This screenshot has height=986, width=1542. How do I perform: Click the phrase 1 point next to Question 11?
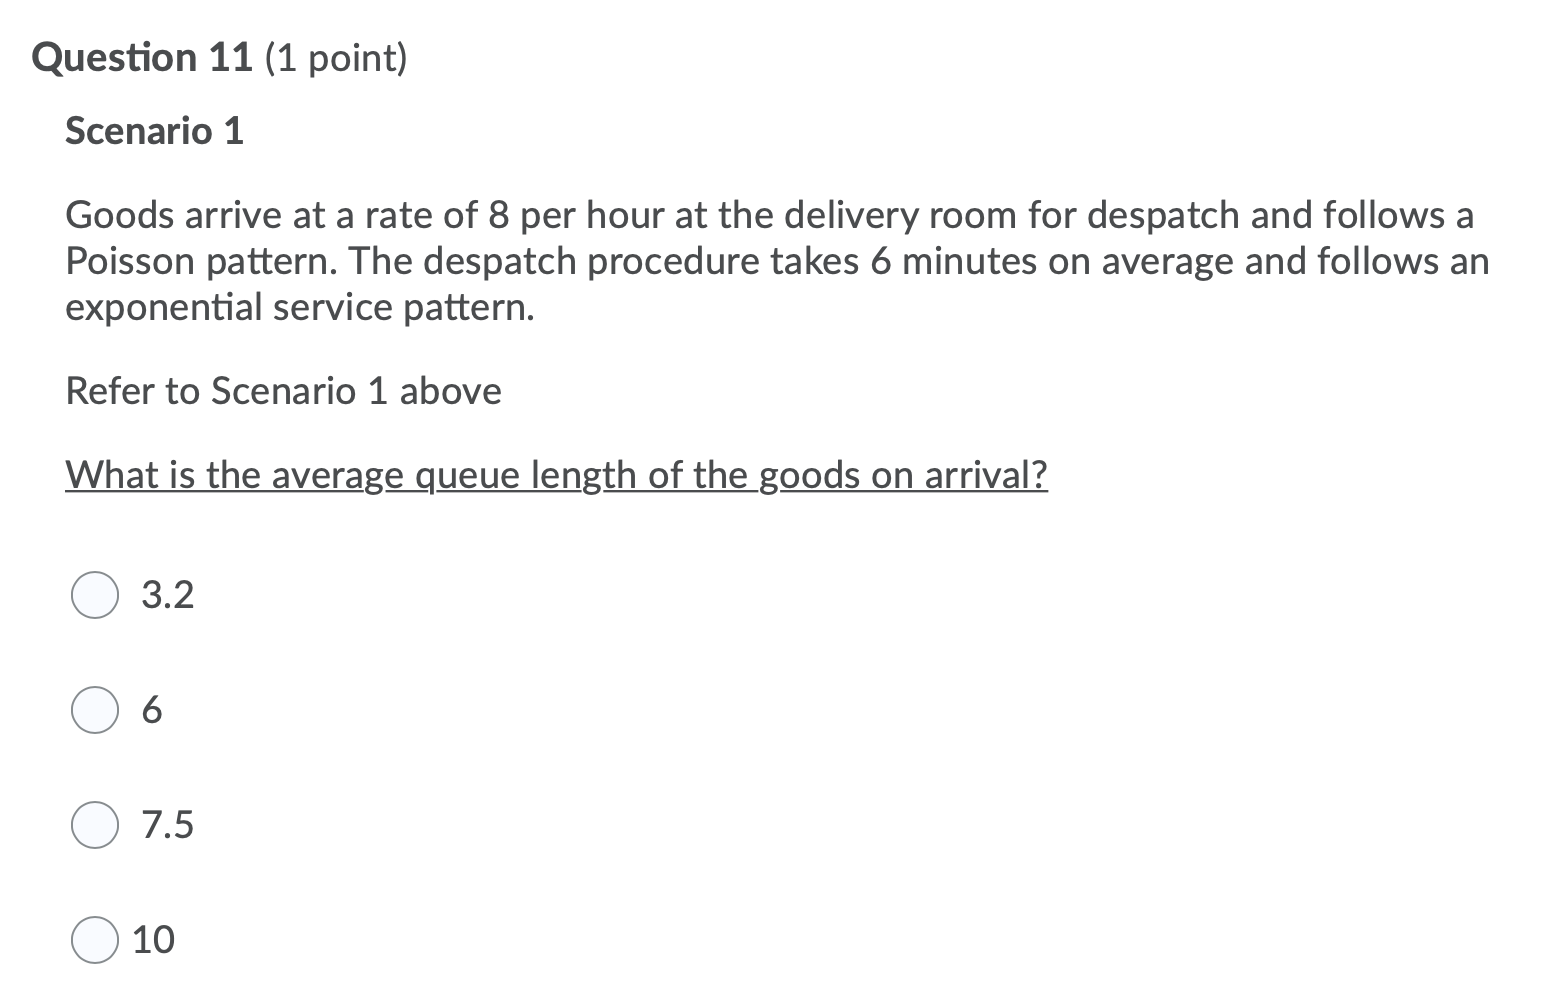pos(336,58)
